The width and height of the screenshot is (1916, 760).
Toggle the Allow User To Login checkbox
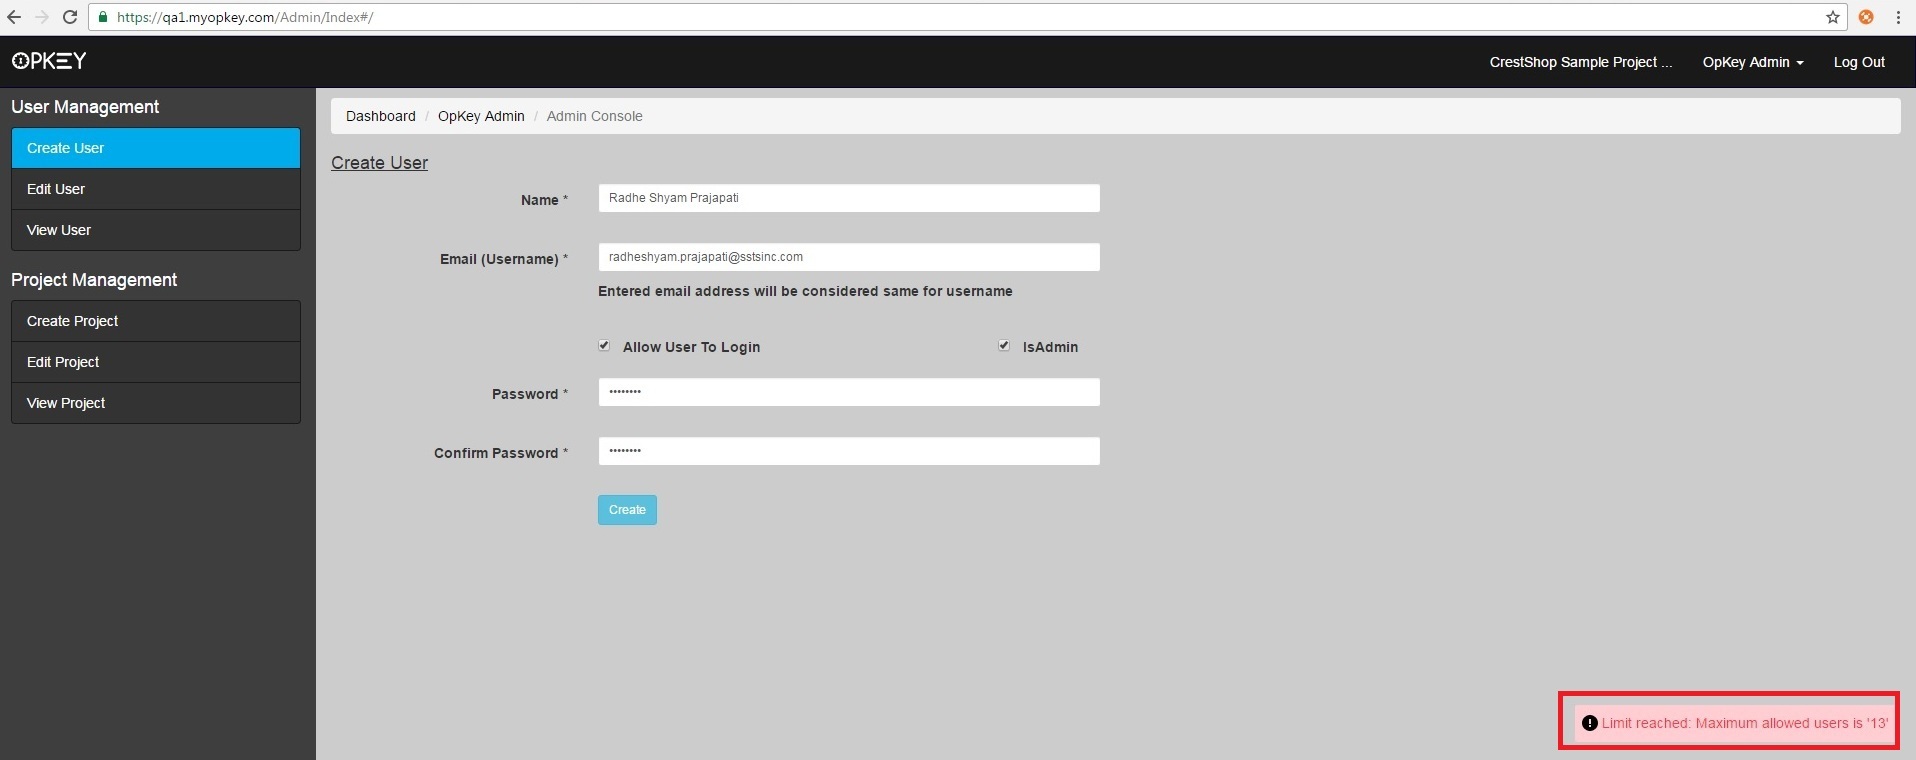point(604,345)
